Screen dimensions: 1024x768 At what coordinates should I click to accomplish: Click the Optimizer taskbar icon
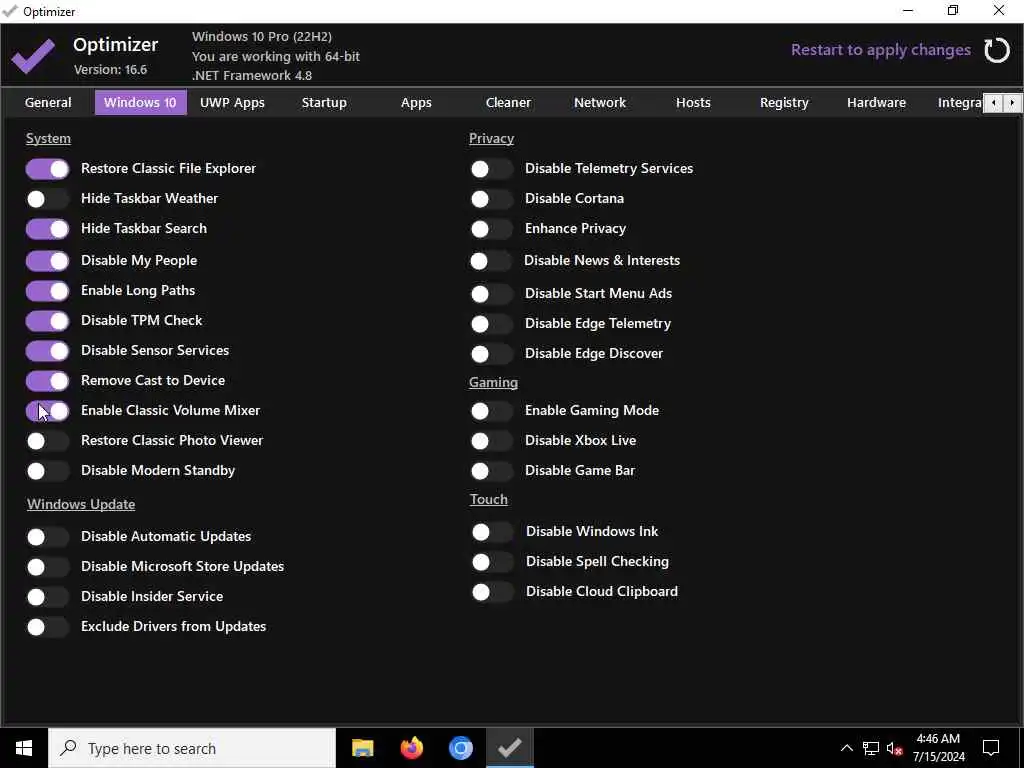coord(509,748)
